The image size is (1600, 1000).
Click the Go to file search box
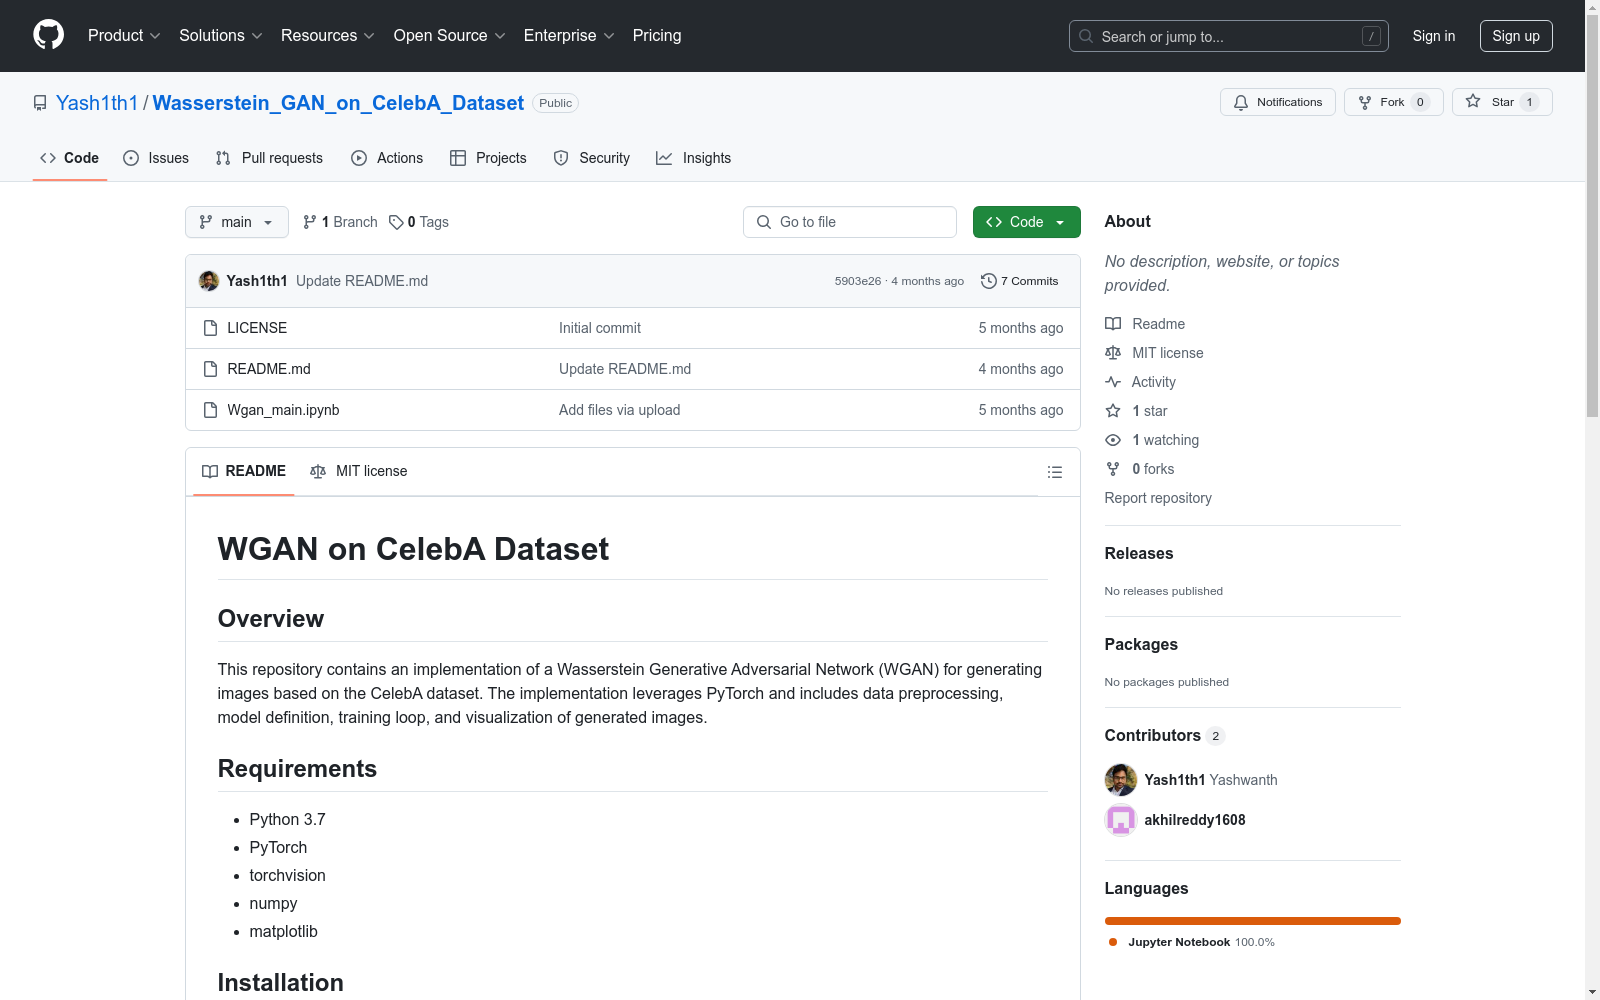coord(850,222)
